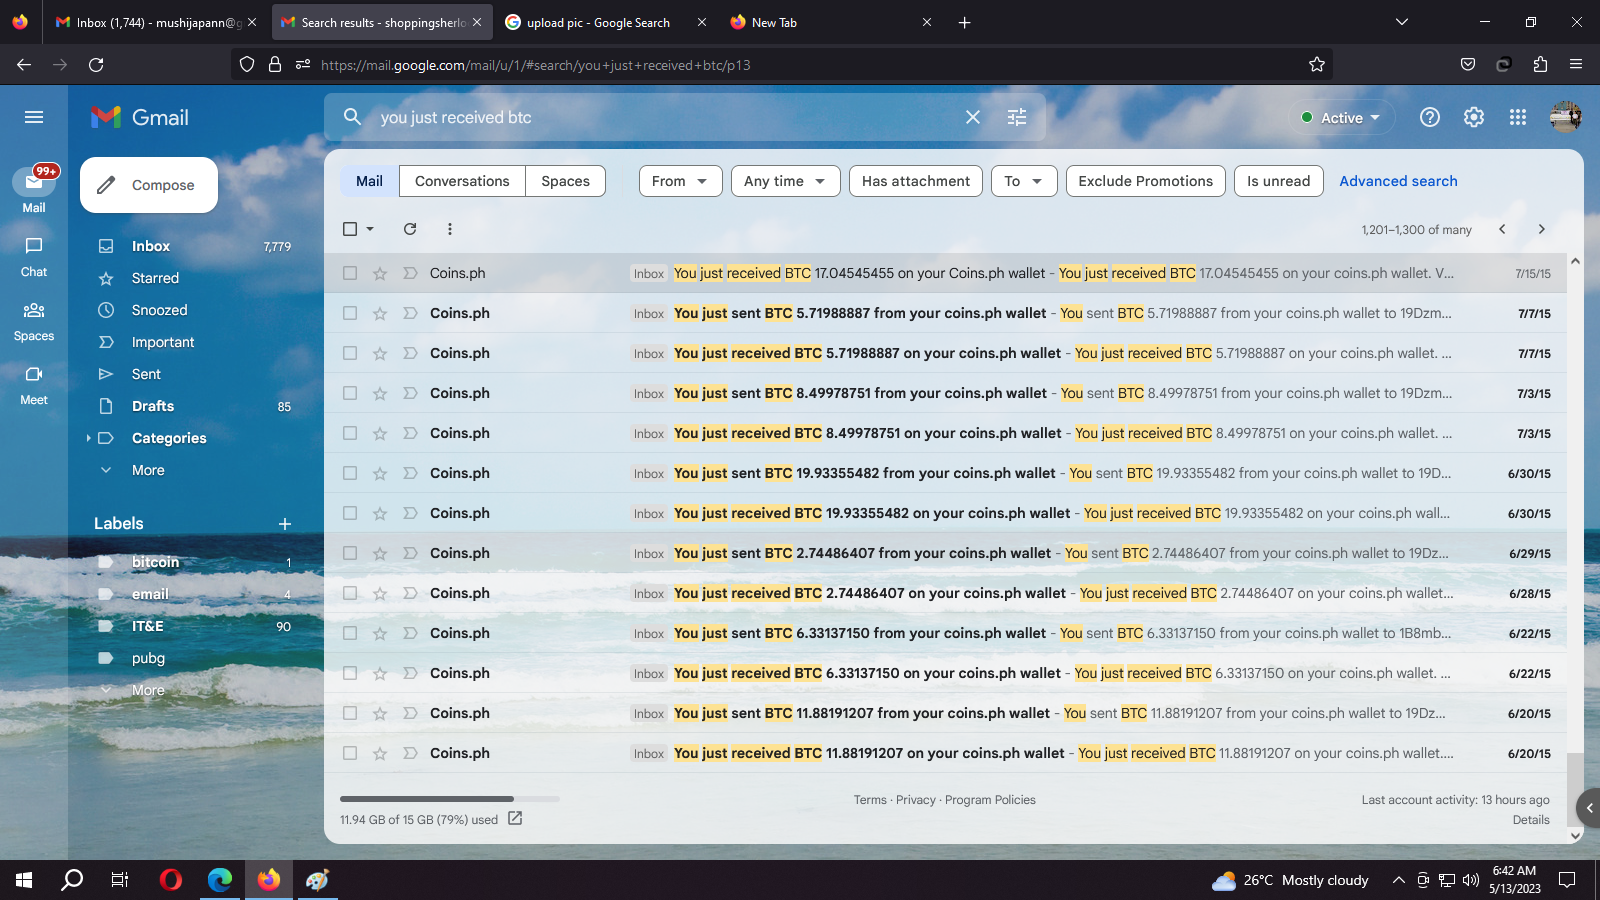This screenshot has width=1600, height=900.
Task: Switch to the Spaces results tab
Action: point(565,181)
